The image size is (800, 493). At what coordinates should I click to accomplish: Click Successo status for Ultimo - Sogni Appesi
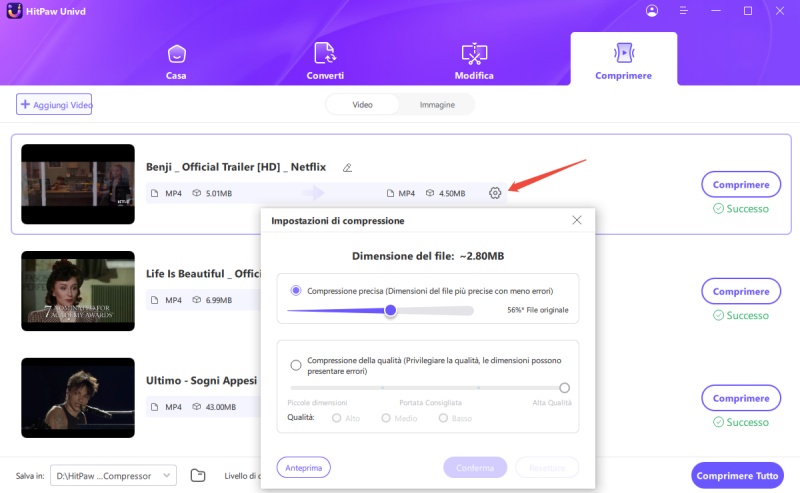(741, 422)
